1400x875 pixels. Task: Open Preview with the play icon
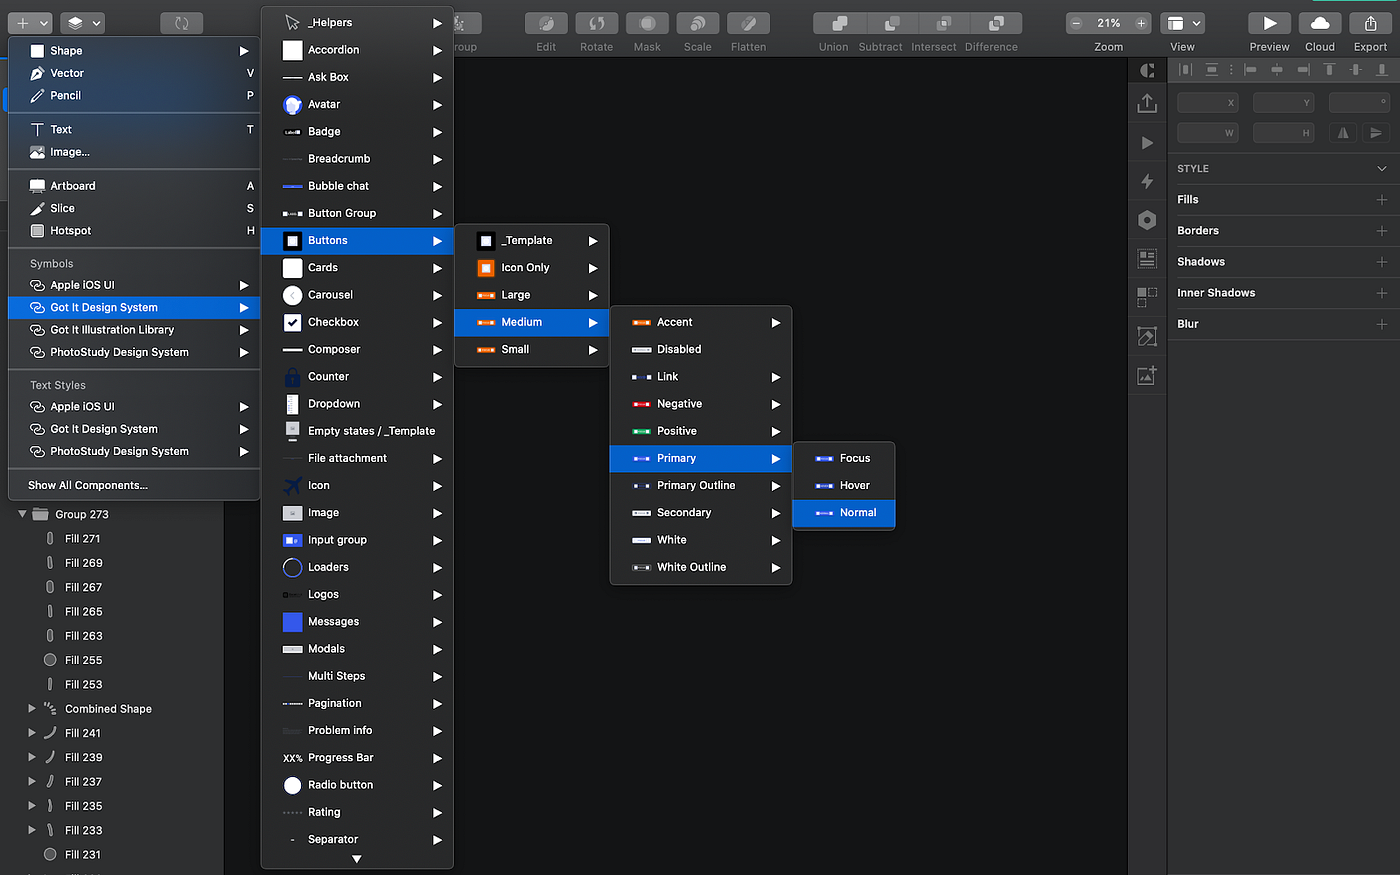1269,23
